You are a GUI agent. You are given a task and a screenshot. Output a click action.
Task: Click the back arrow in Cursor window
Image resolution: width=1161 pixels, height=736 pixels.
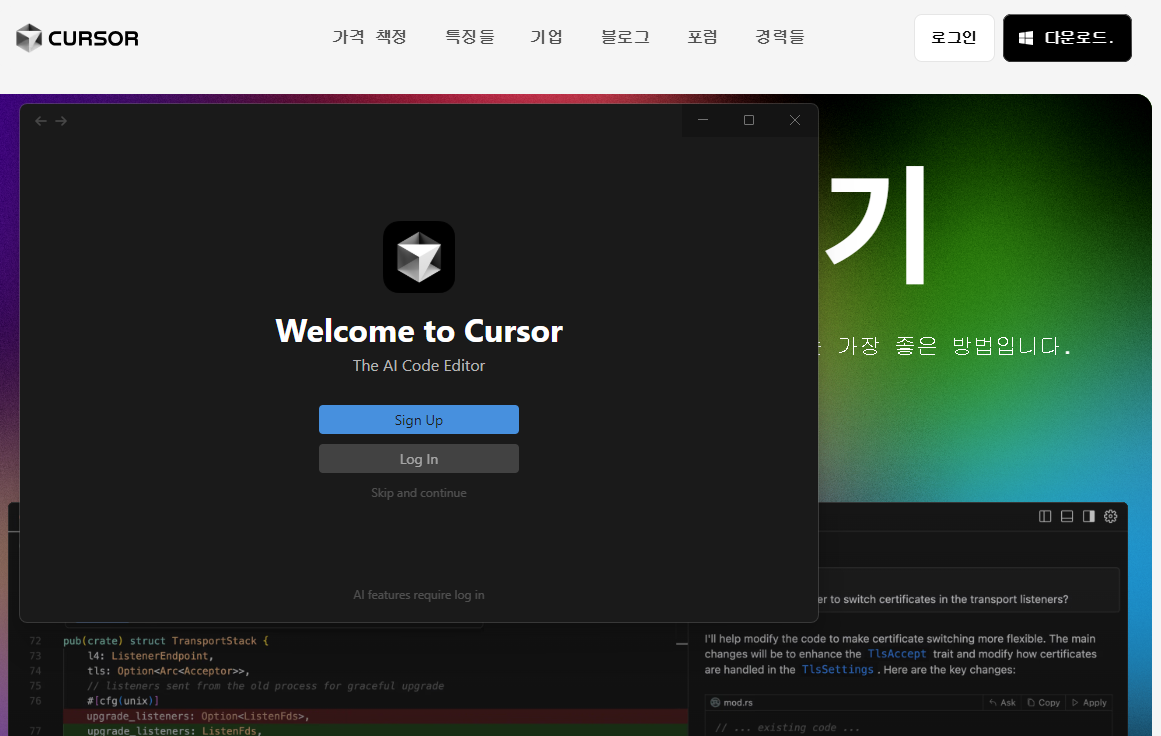pyautogui.click(x=41, y=121)
